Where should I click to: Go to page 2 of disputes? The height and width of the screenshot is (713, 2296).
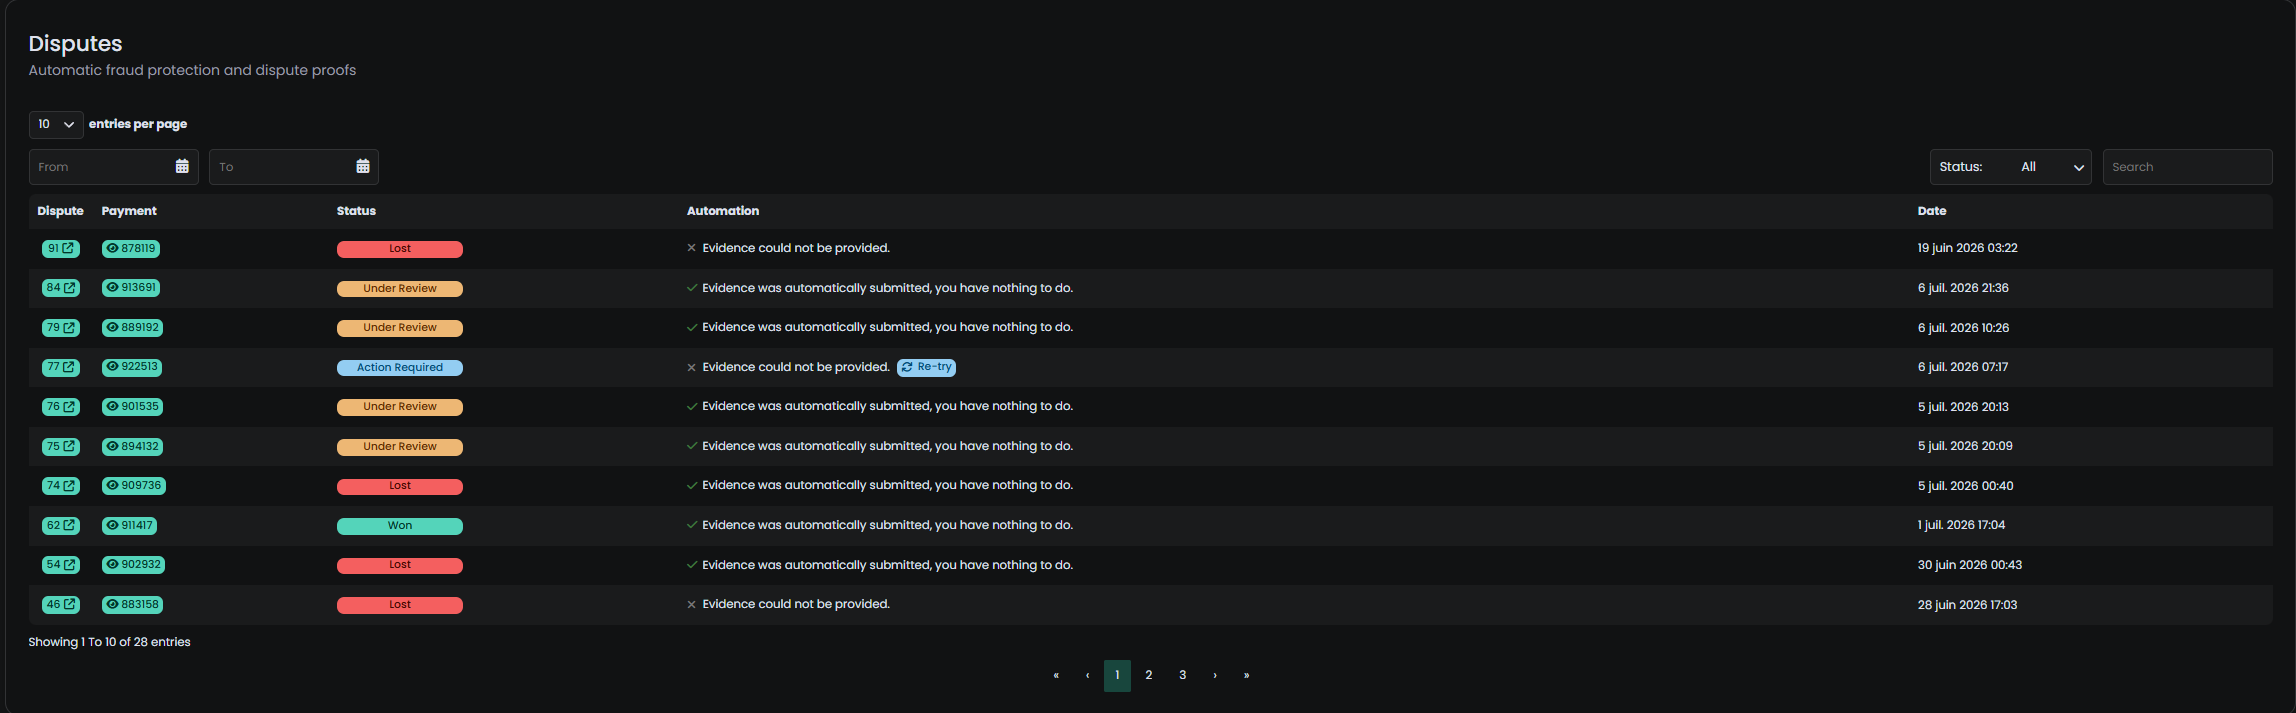1149,675
